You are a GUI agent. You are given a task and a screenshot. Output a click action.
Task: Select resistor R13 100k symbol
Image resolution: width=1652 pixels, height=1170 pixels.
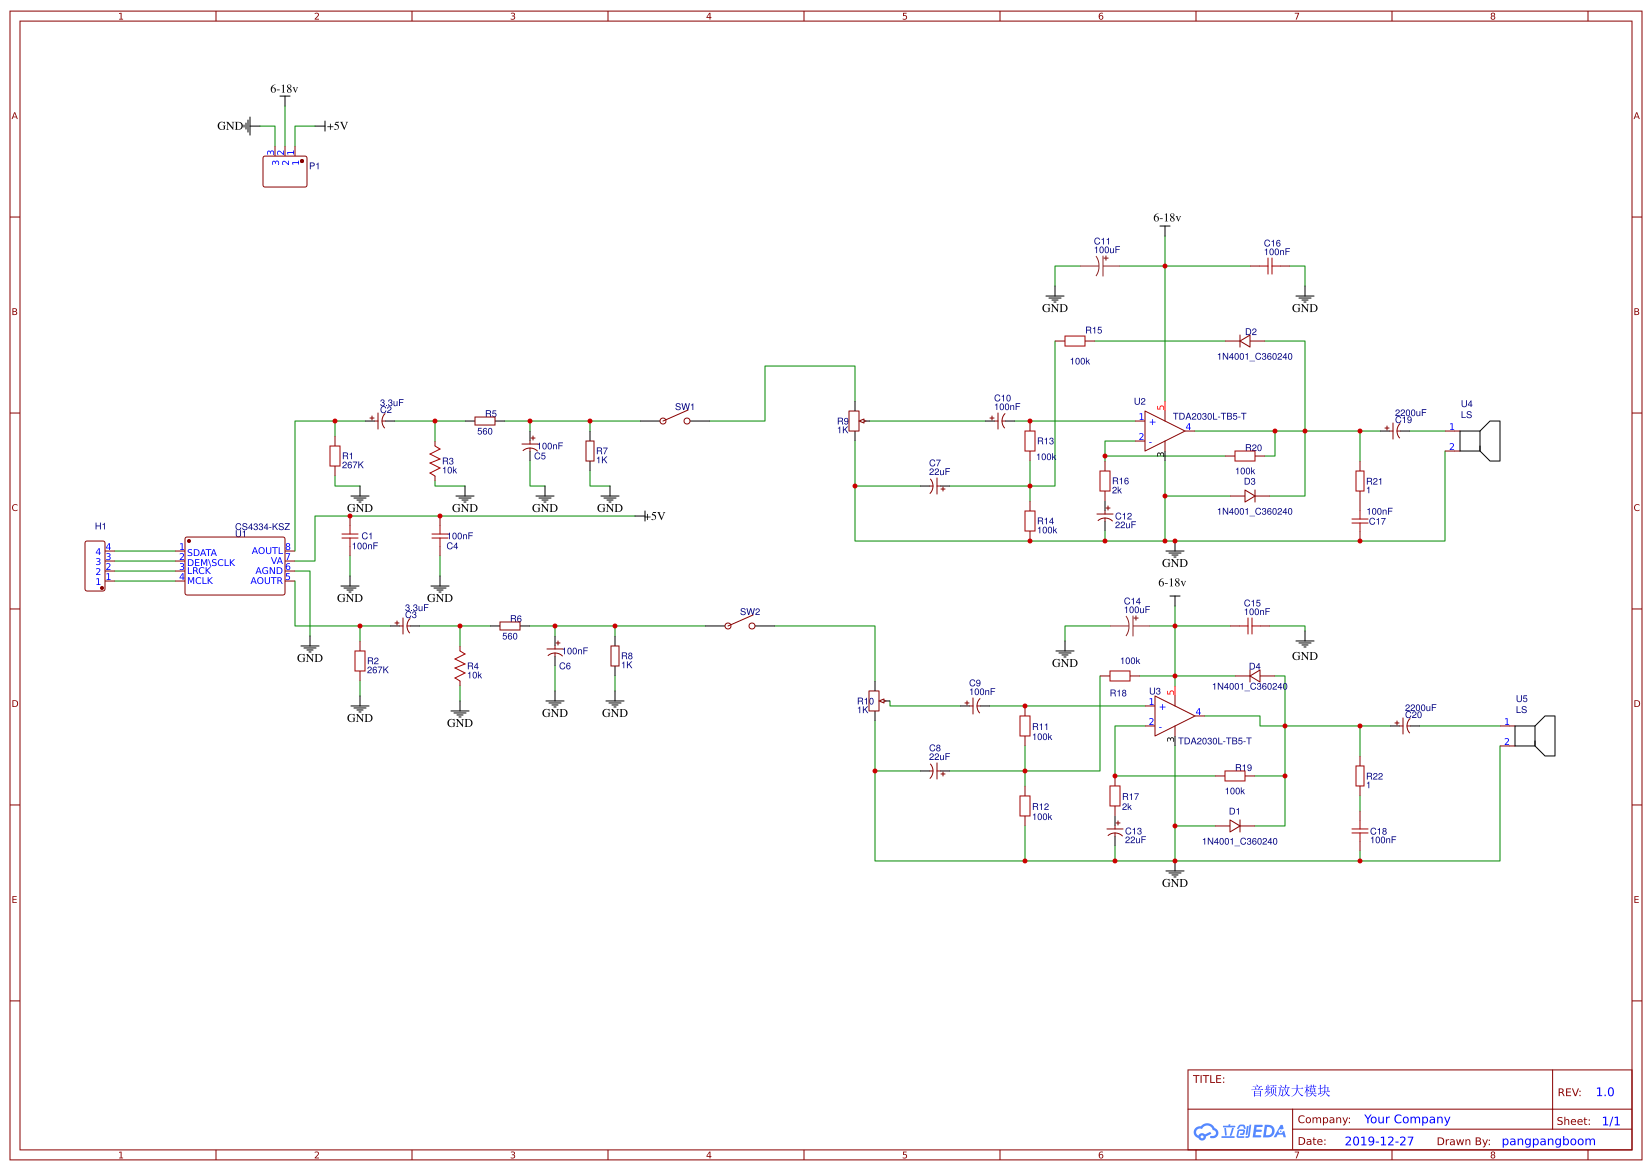click(x=1030, y=441)
